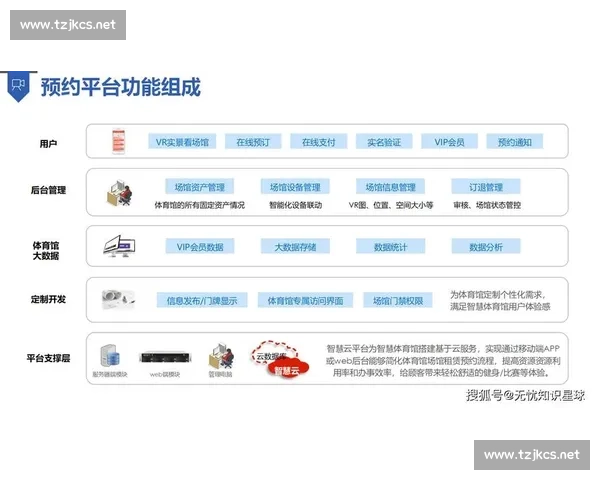The height and width of the screenshot is (480, 600).
Task: Click the 场馆设备管理 box
Action: (295, 187)
